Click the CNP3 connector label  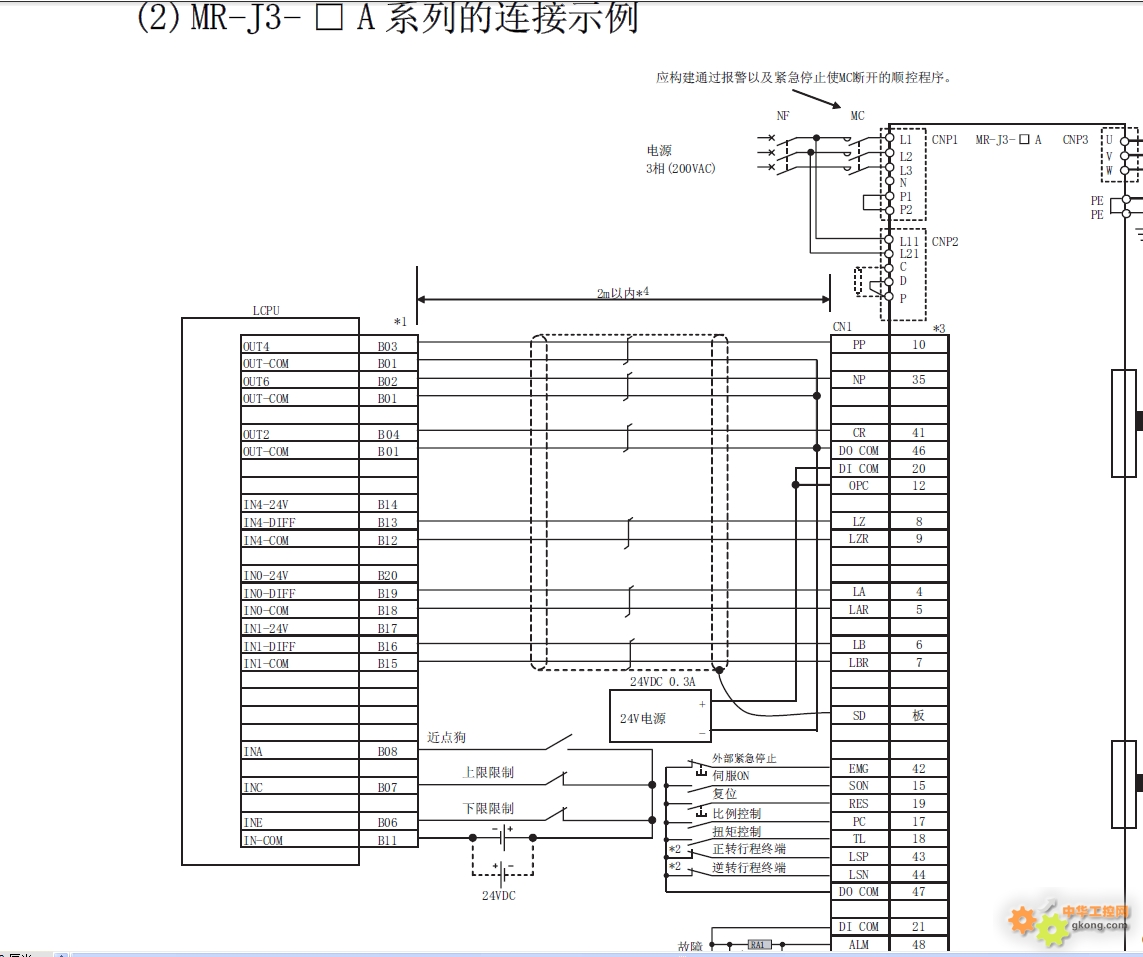tap(1075, 140)
